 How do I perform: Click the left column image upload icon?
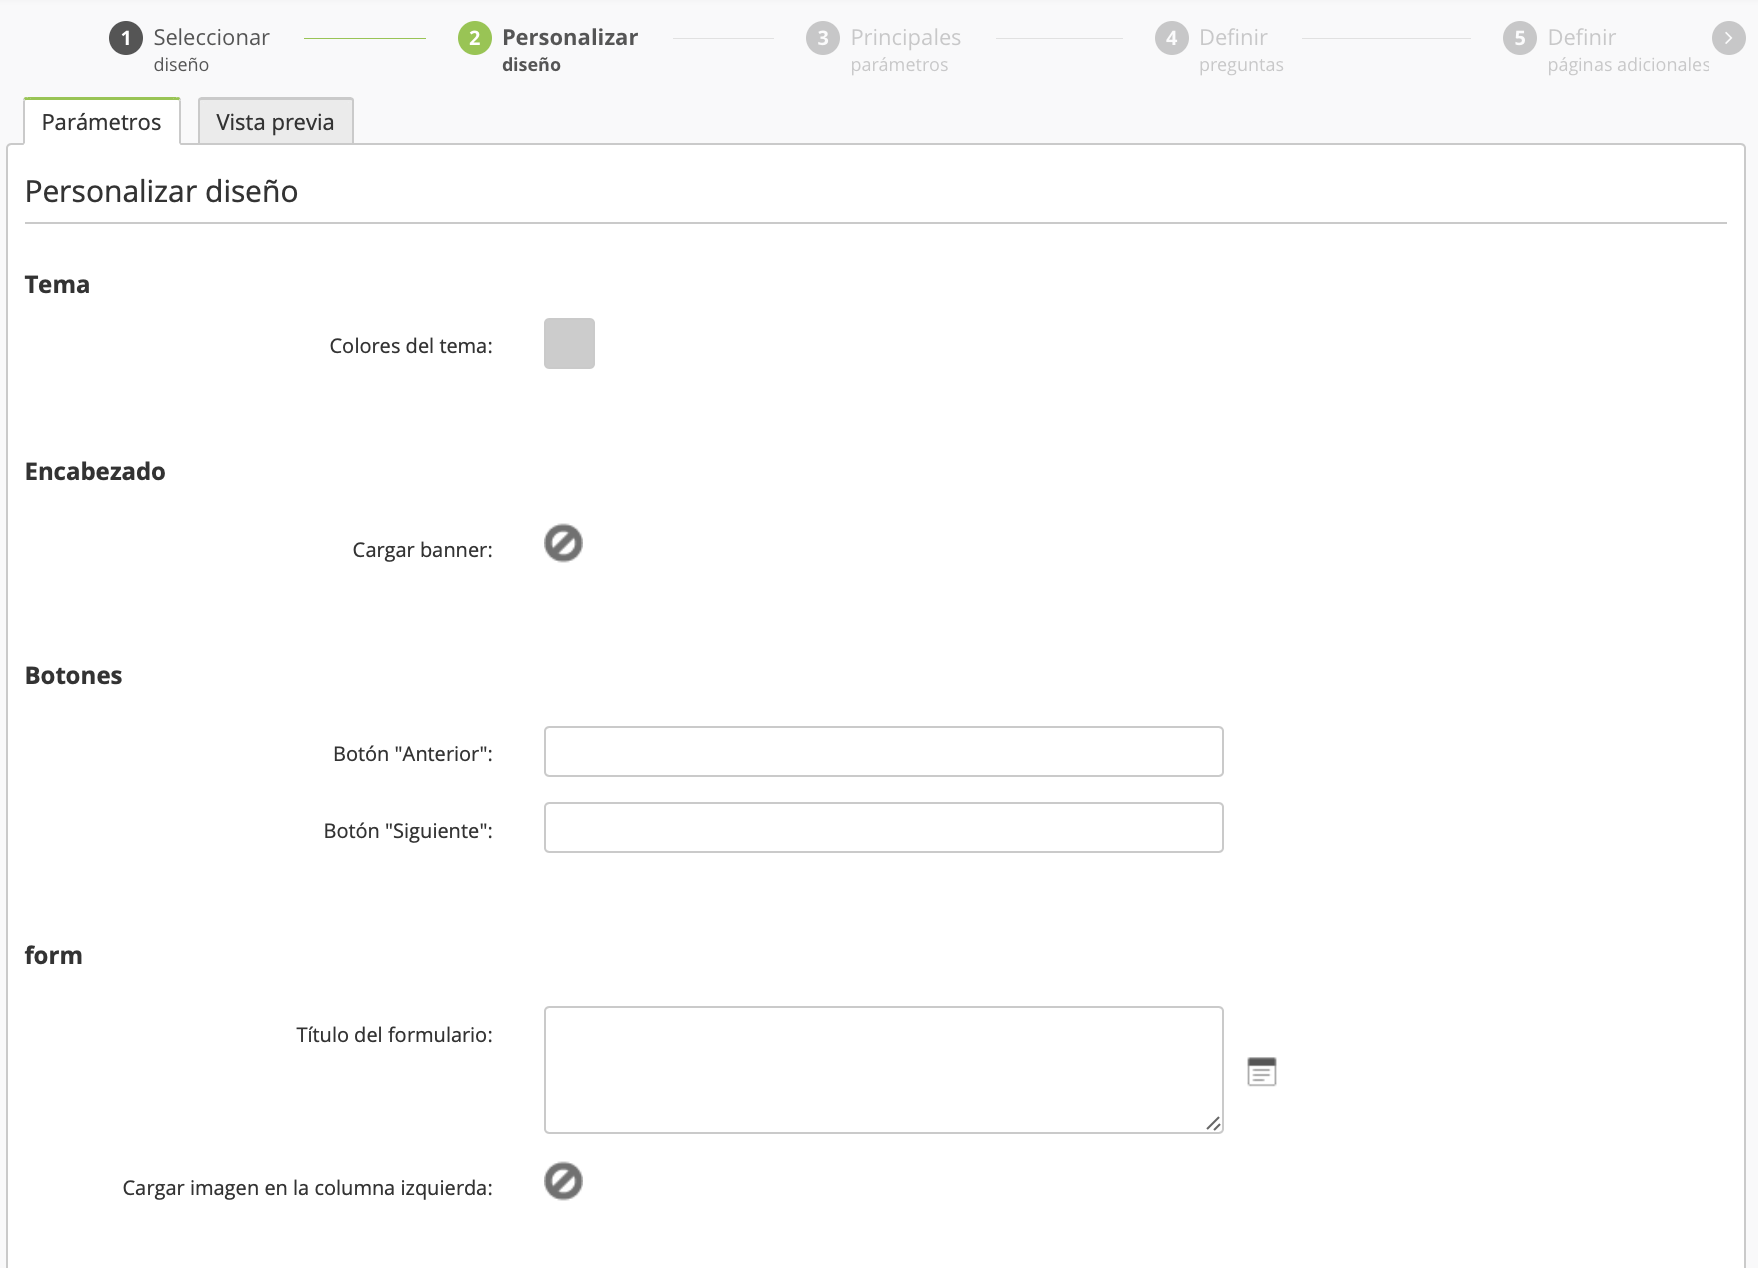563,1181
